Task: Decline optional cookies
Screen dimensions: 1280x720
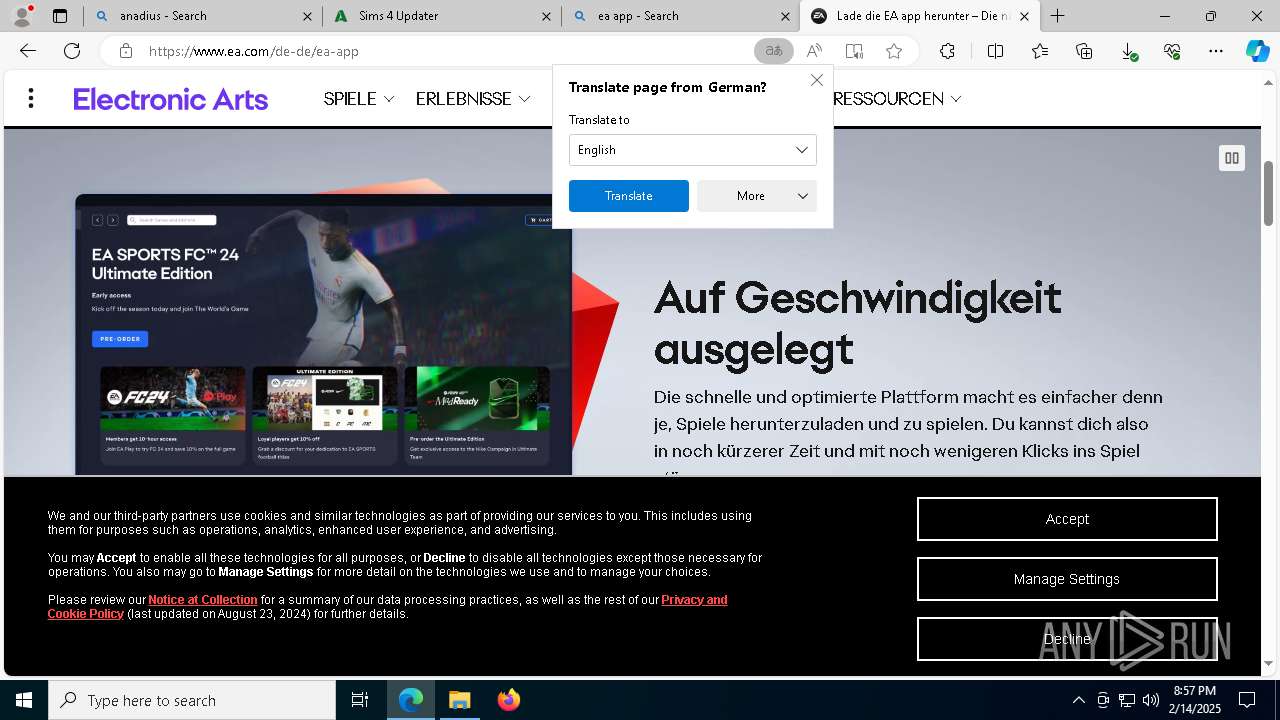Action: point(1067,639)
